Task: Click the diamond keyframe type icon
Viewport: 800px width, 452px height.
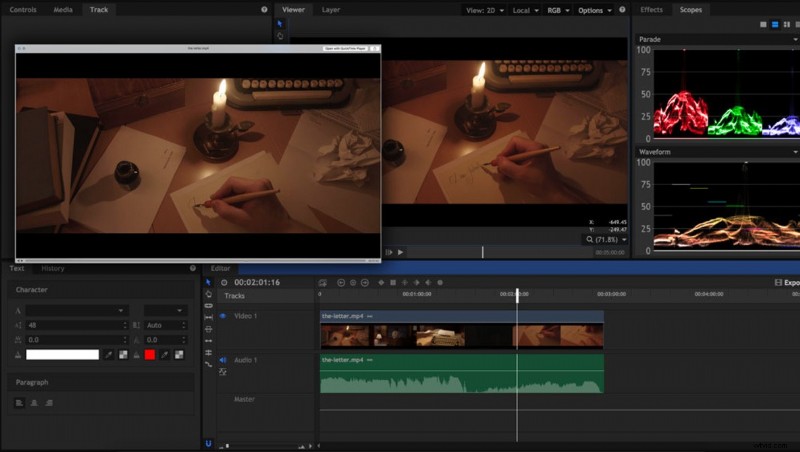Action: (381, 283)
